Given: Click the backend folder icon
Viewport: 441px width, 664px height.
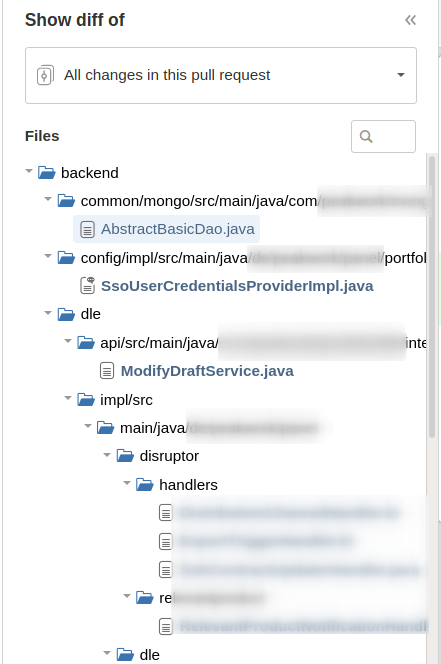Looking at the screenshot, I should point(47,173).
